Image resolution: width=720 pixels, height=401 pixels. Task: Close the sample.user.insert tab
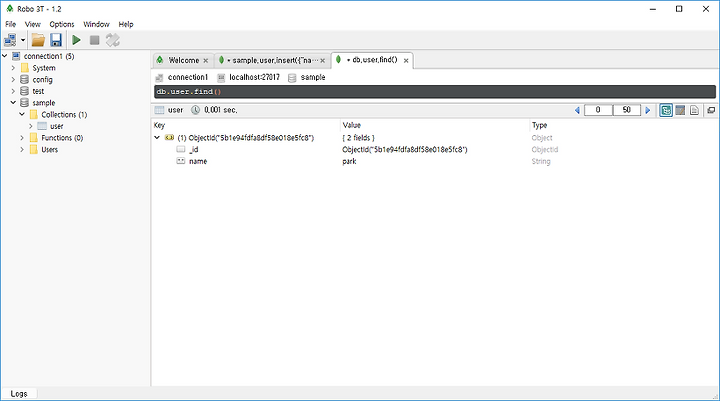click(323, 61)
